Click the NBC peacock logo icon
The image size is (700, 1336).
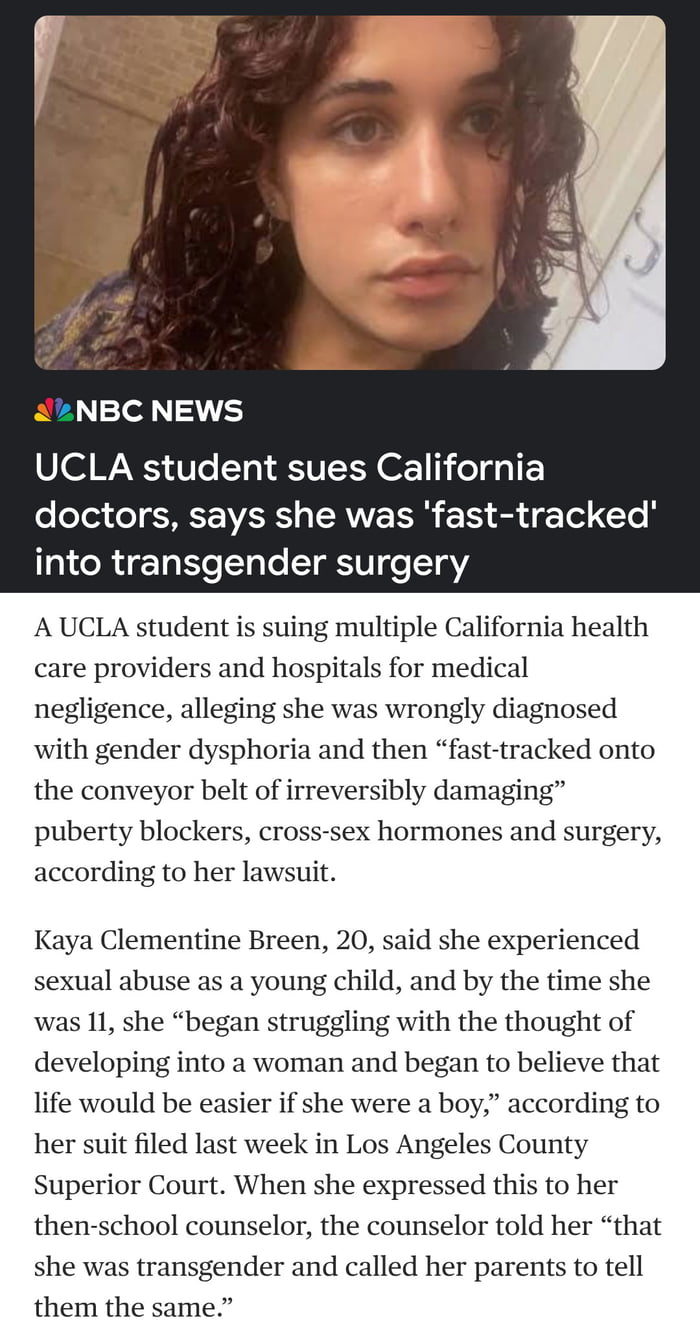[x=53, y=410]
